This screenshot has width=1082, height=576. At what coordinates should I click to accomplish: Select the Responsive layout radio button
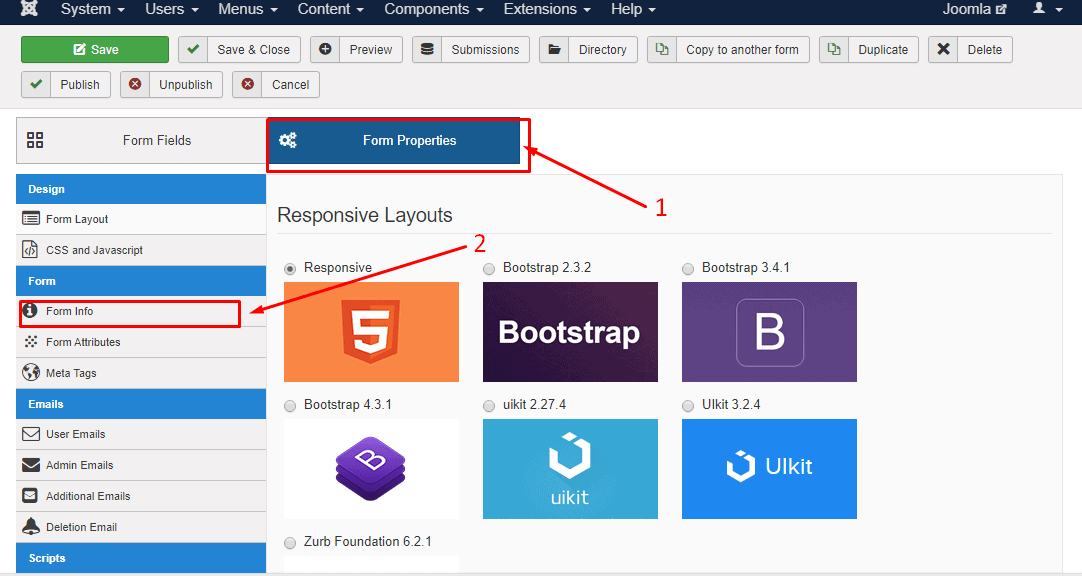click(291, 269)
